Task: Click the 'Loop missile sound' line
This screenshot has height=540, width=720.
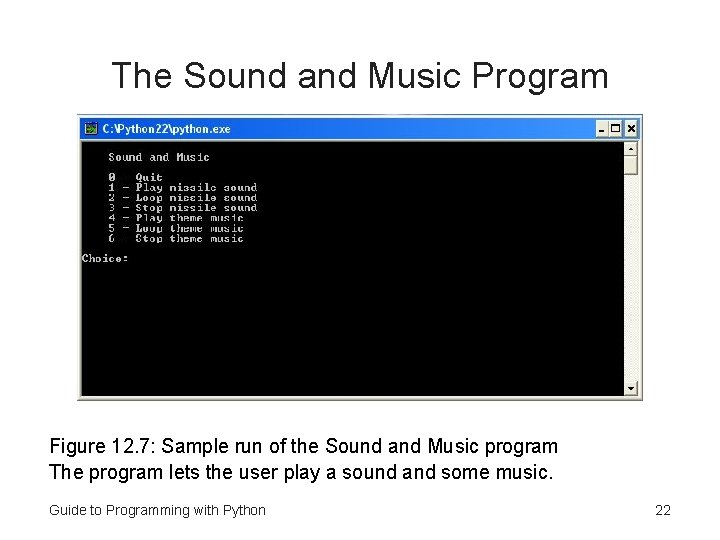Action: pos(183,197)
